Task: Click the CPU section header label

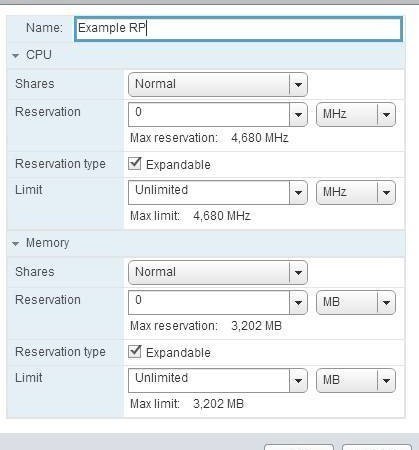Action: 39,55
